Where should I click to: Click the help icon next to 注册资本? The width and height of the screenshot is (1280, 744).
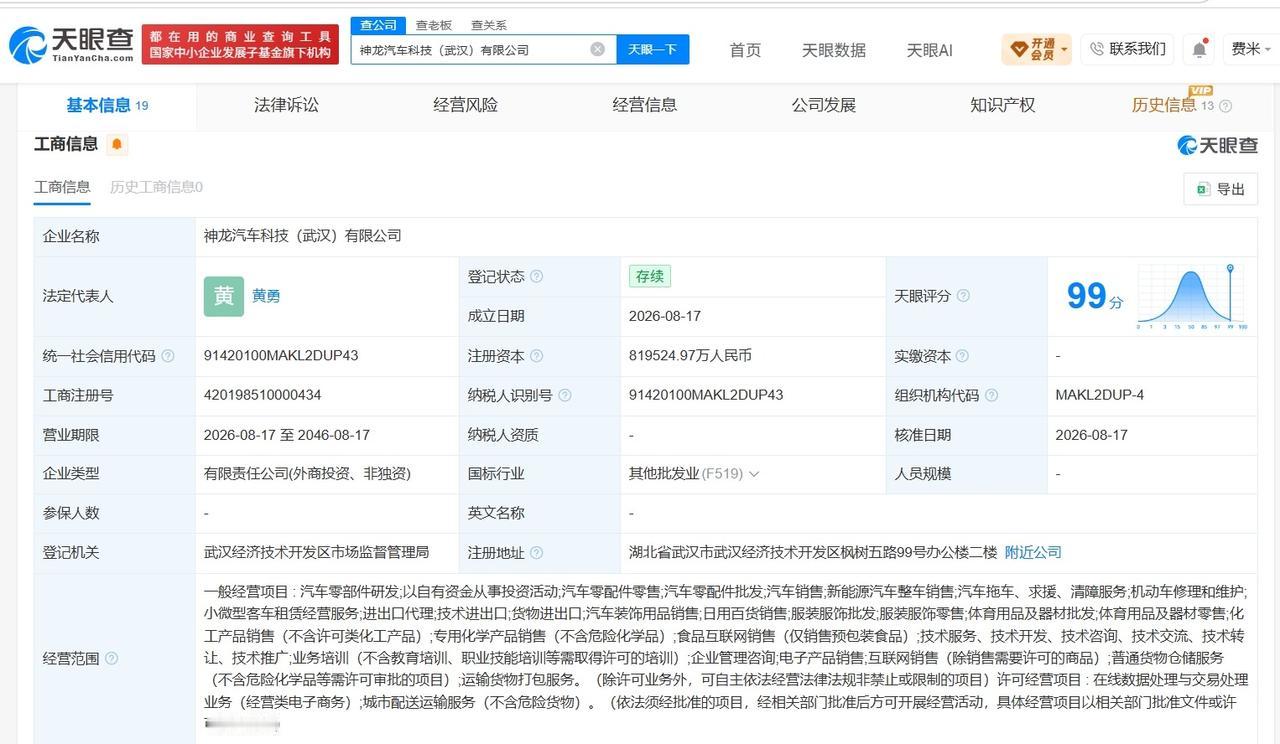coord(537,356)
